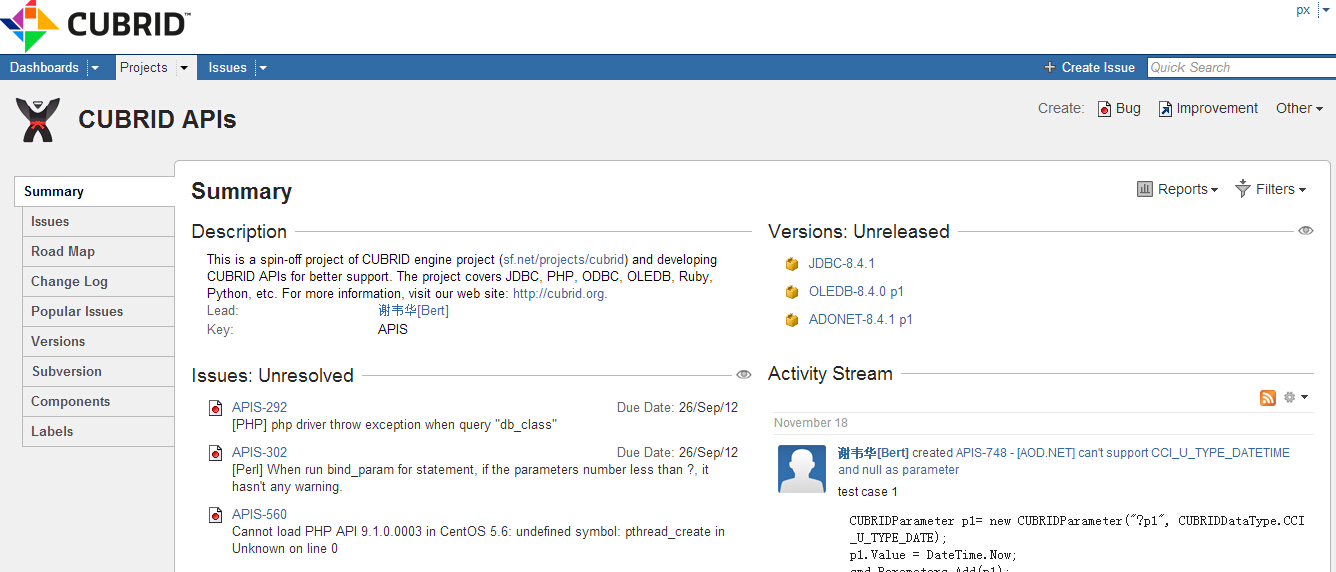
Task: Switch to the Components tab
Action: point(98,401)
